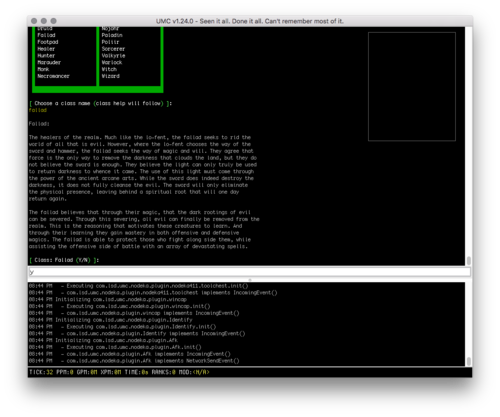The image size is (500, 417).
Task: Select "Marauder" in the class list
Action: (x=49, y=62)
